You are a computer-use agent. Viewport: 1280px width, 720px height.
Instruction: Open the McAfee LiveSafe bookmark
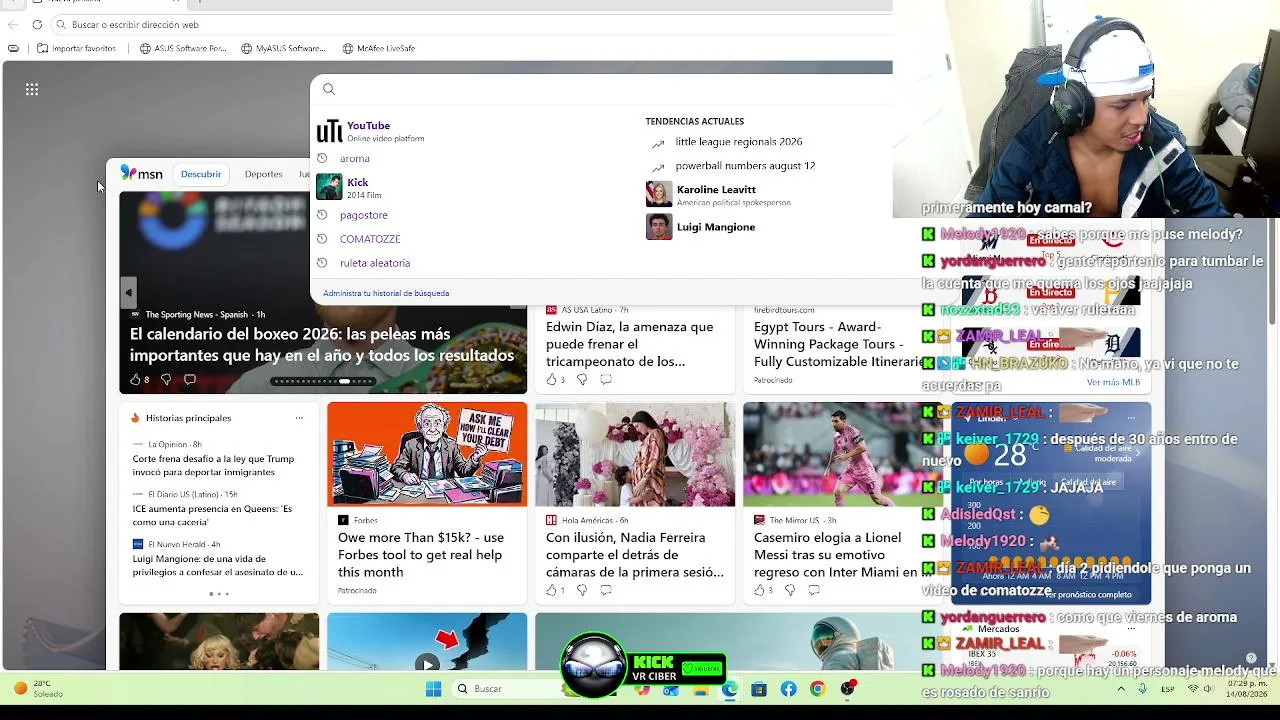tap(378, 48)
